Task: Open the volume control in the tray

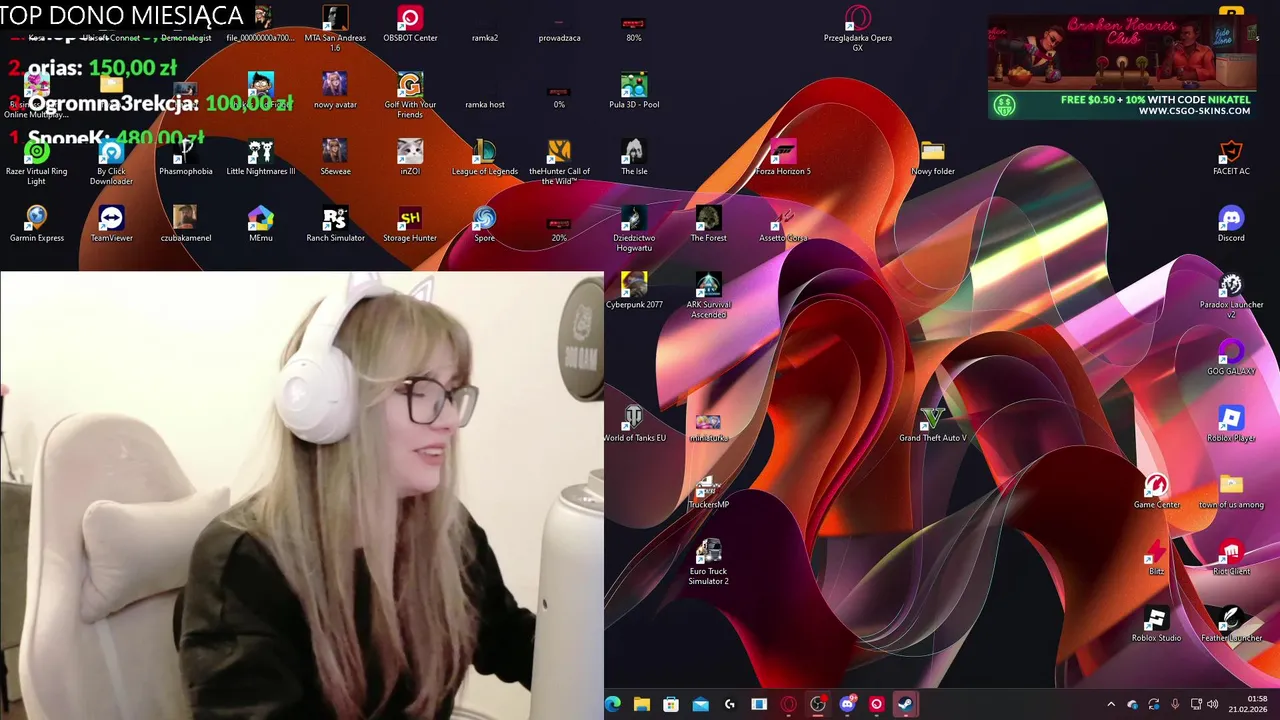Action: pyautogui.click(x=1213, y=704)
